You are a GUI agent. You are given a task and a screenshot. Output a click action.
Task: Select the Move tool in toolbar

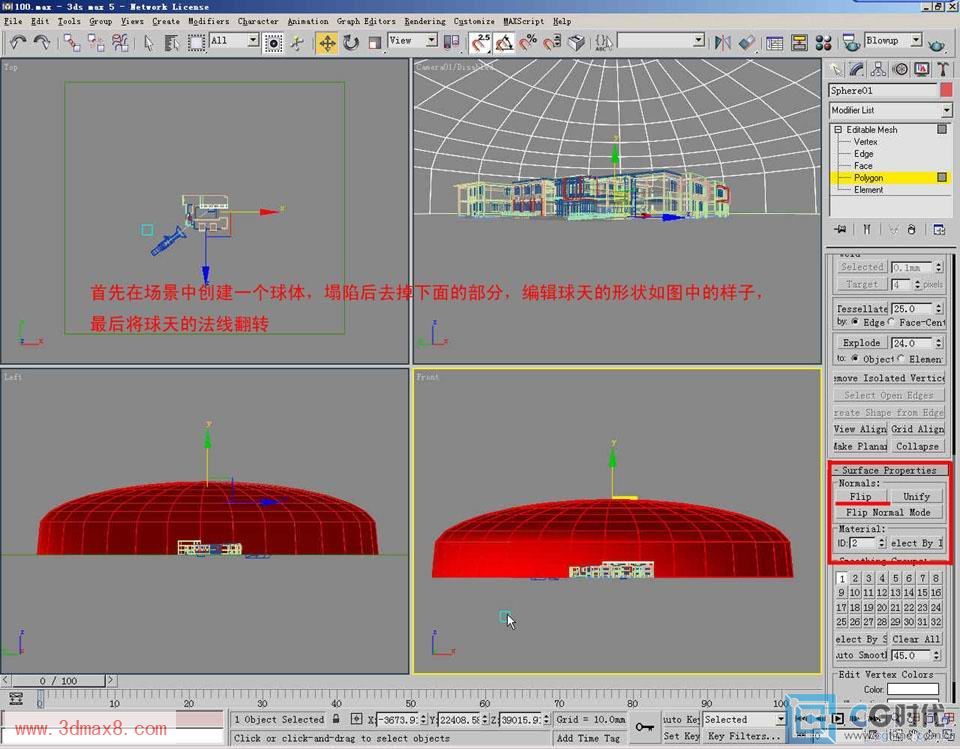coord(327,42)
